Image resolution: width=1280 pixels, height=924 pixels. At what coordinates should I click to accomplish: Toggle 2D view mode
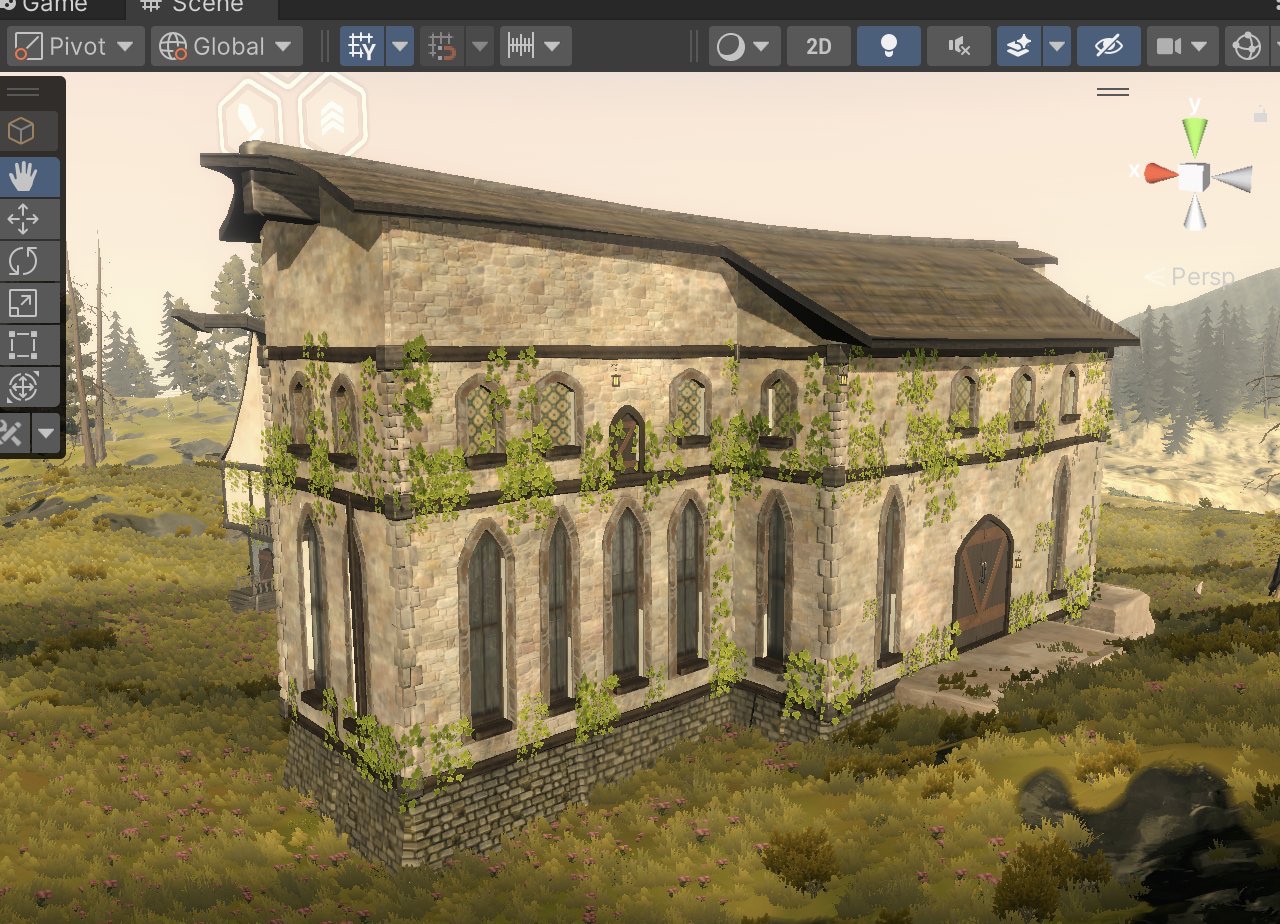click(818, 47)
